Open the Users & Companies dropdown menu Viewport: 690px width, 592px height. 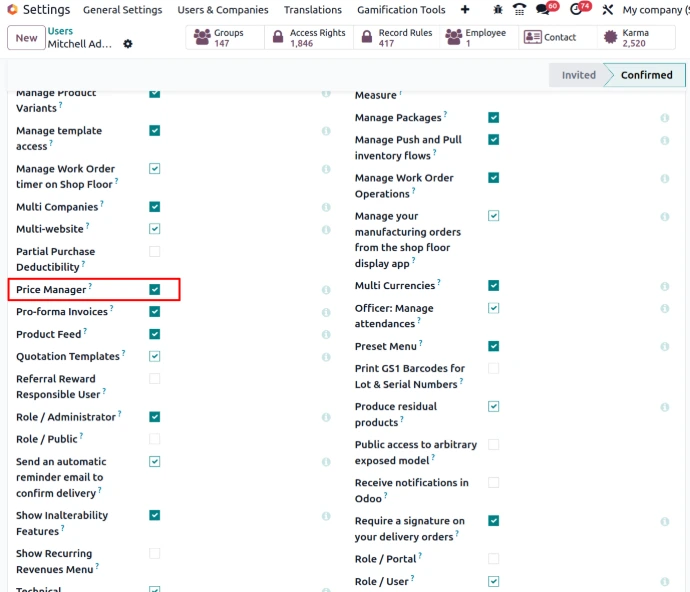coord(223,10)
